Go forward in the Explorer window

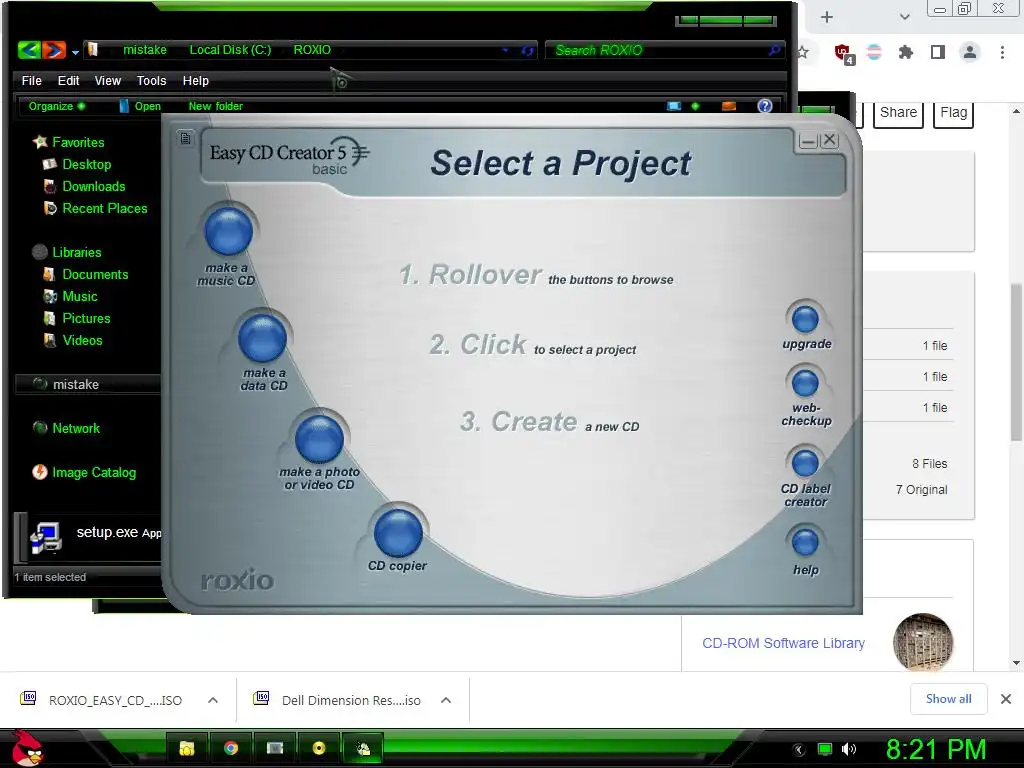pos(54,50)
